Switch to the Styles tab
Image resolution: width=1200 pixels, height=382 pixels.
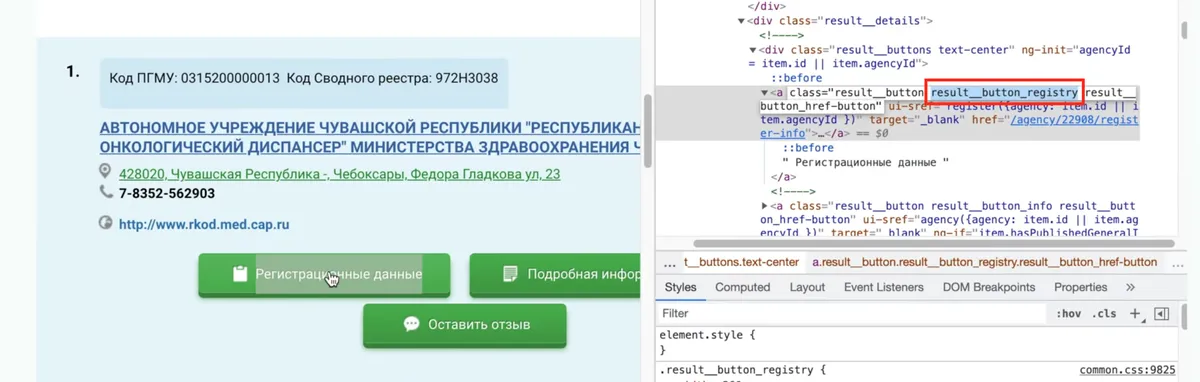[x=680, y=287]
